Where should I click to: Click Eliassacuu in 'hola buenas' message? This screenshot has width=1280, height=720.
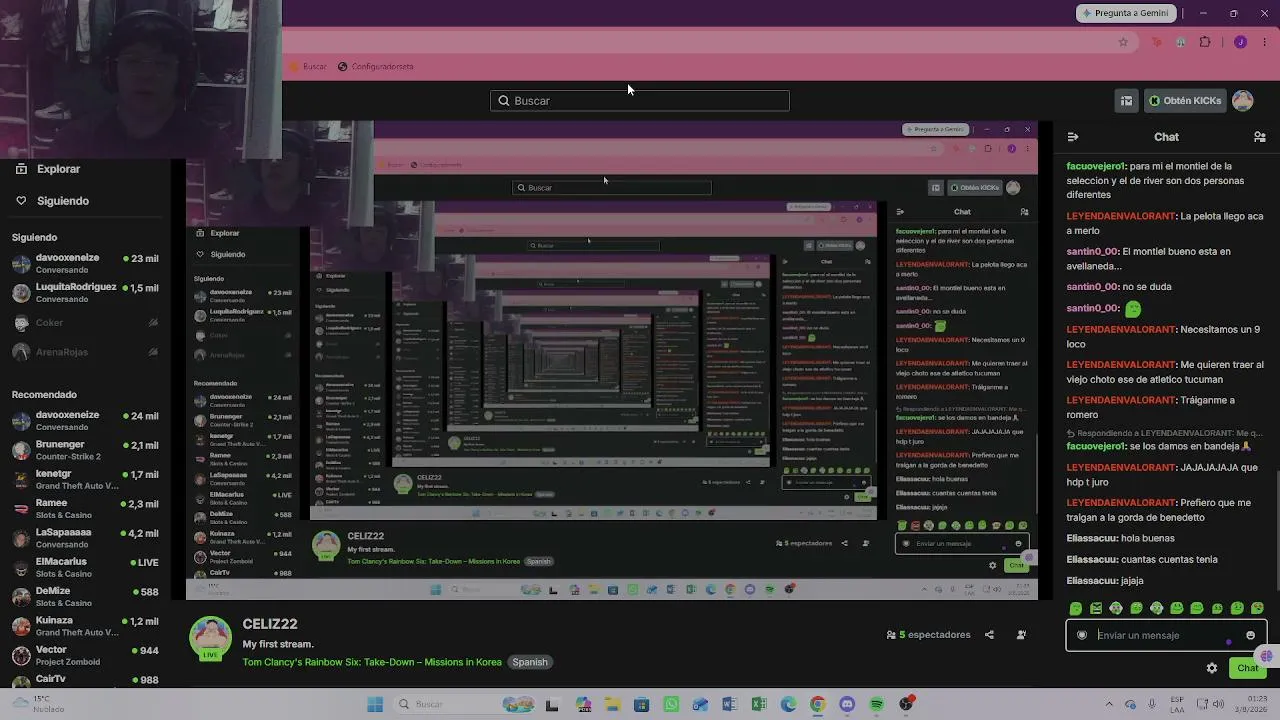[x=1091, y=539]
